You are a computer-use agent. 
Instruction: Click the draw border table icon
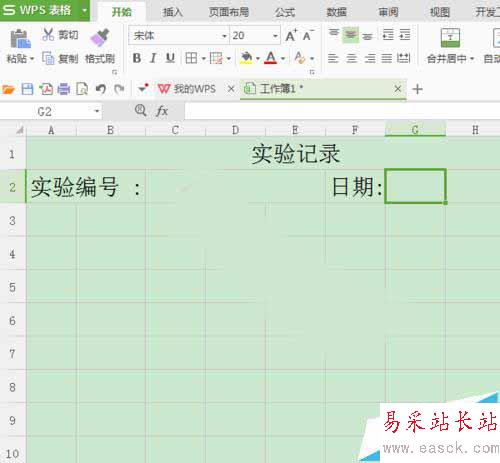[x=216, y=58]
